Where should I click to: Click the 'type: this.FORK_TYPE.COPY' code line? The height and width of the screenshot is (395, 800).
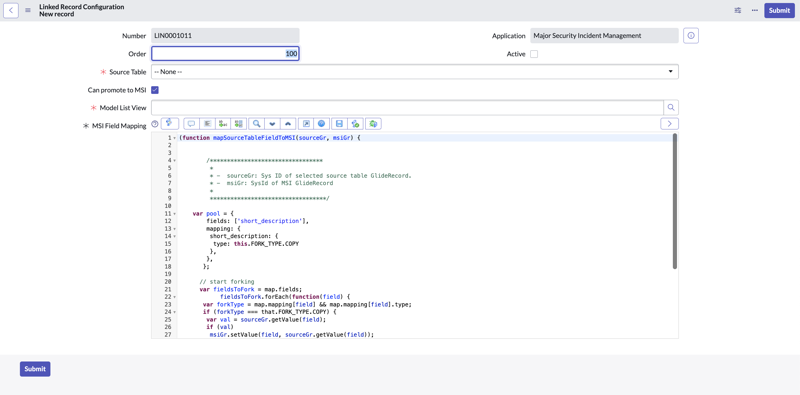(x=256, y=244)
